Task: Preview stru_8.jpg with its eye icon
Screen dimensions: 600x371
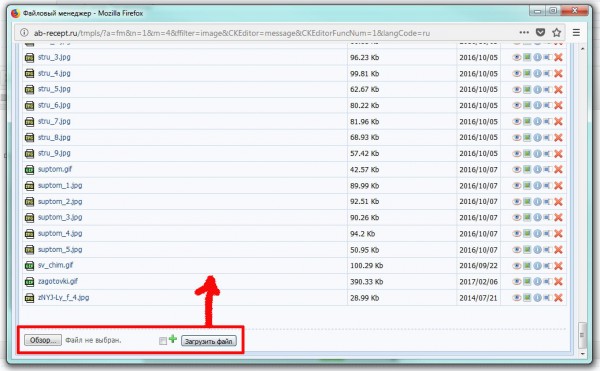Action: [x=517, y=137]
